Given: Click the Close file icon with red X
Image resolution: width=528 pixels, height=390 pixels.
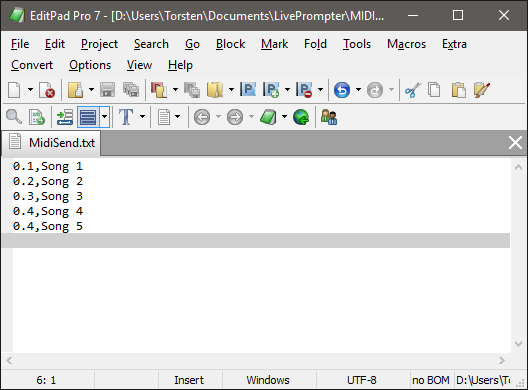Looking at the screenshot, I should tap(47, 90).
